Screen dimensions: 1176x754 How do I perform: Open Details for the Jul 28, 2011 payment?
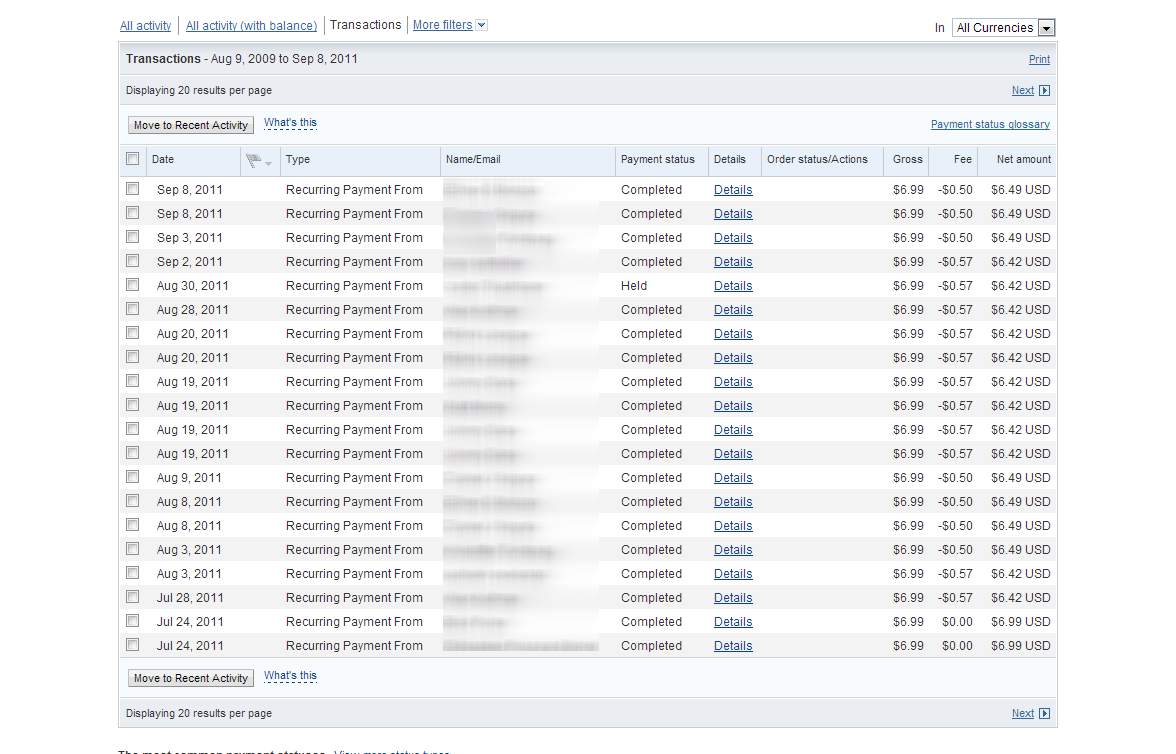733,598
